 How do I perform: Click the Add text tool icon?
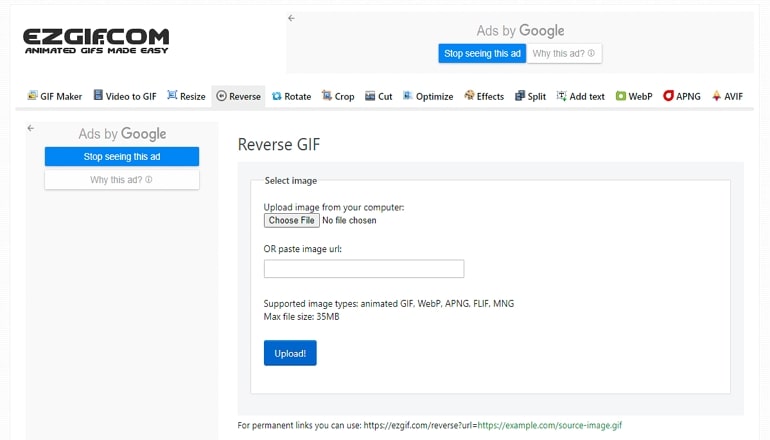[x=561, y=96]
